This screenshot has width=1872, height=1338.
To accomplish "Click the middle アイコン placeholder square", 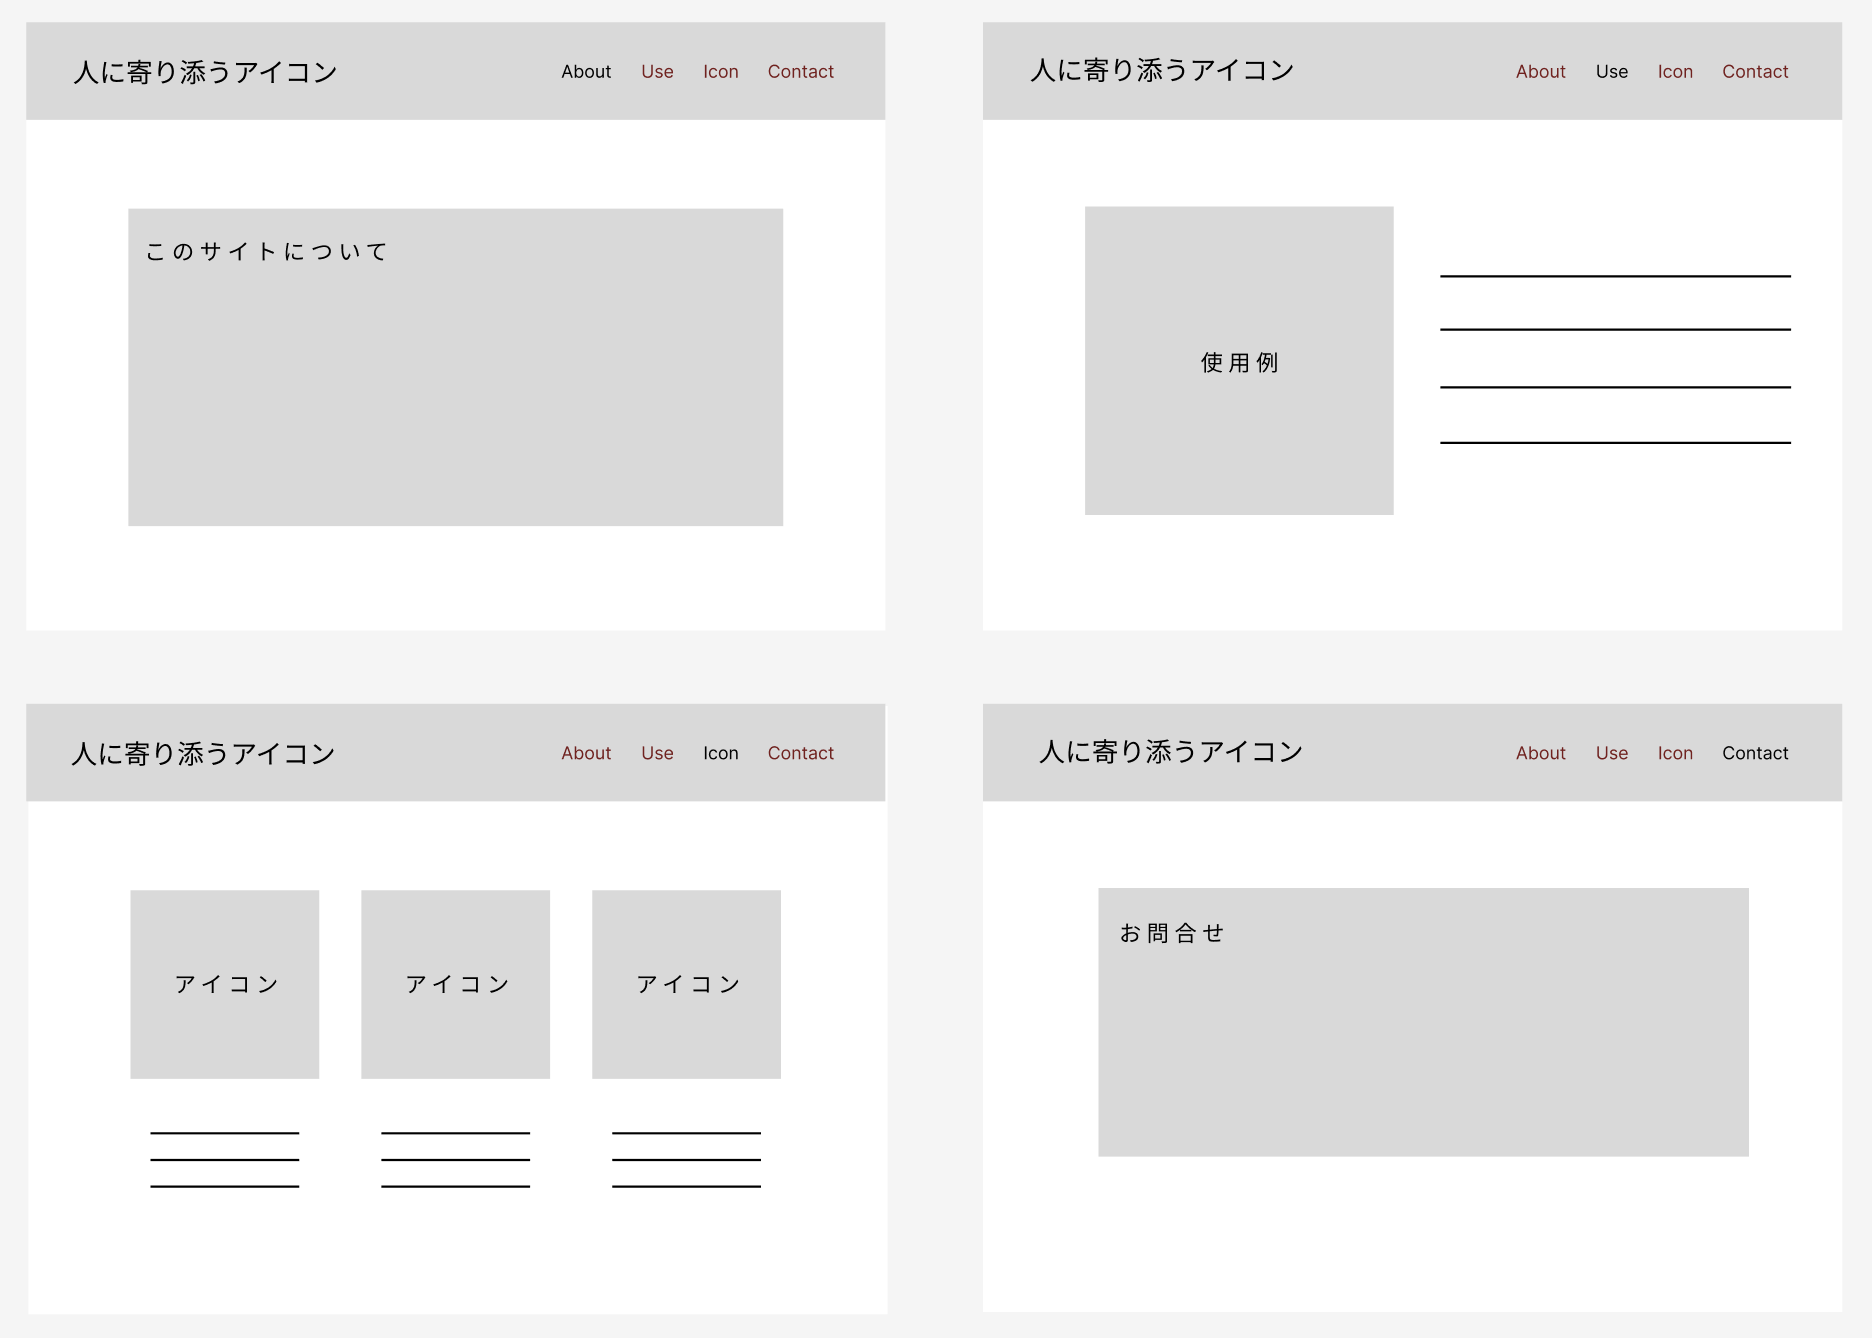I will click(x=455, y=984).
